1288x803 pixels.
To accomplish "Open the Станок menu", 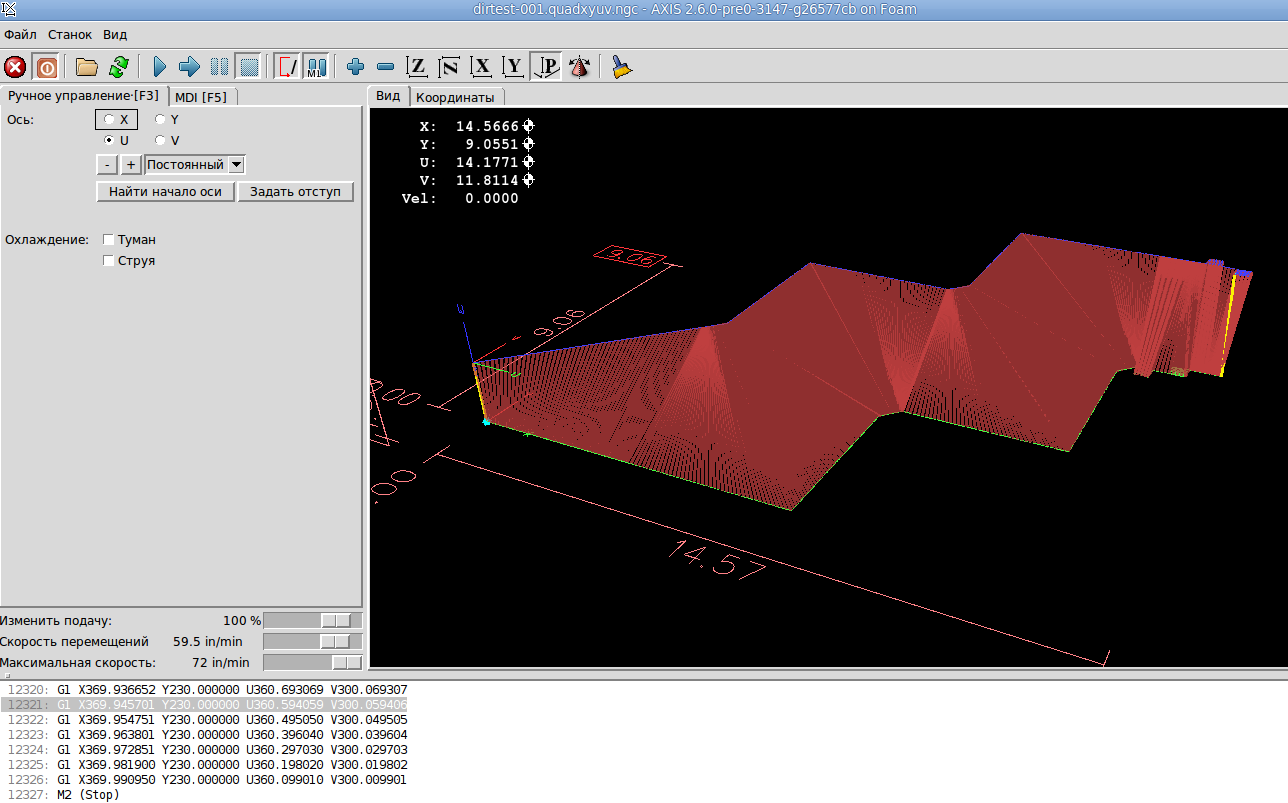I will pyautogui.click(x=70, y=34).
